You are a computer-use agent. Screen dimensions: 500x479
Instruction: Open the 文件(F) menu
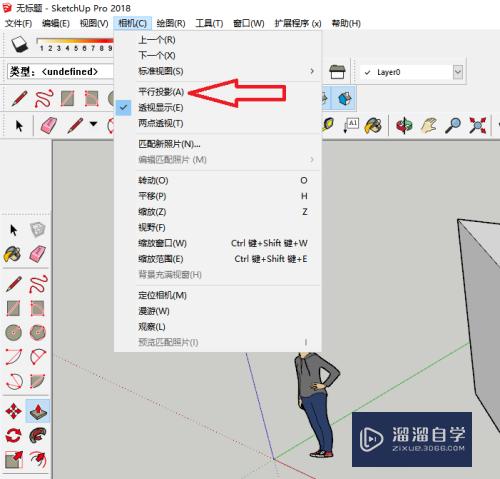(x=18, y=23)
